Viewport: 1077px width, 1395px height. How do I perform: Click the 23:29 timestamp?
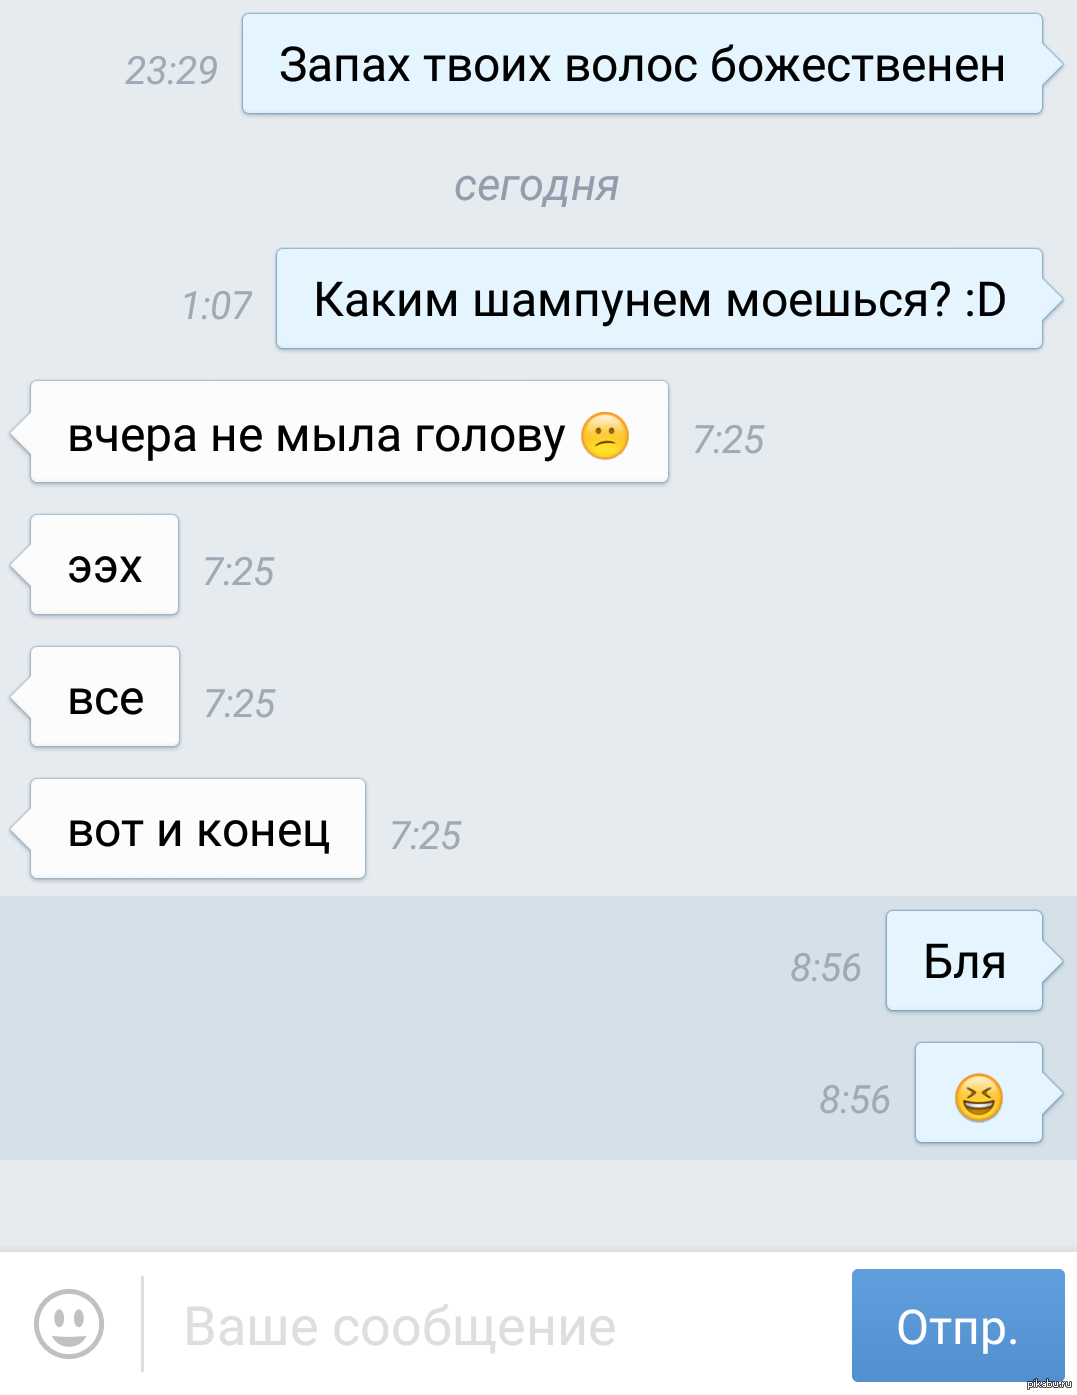[x=171, y=70]
